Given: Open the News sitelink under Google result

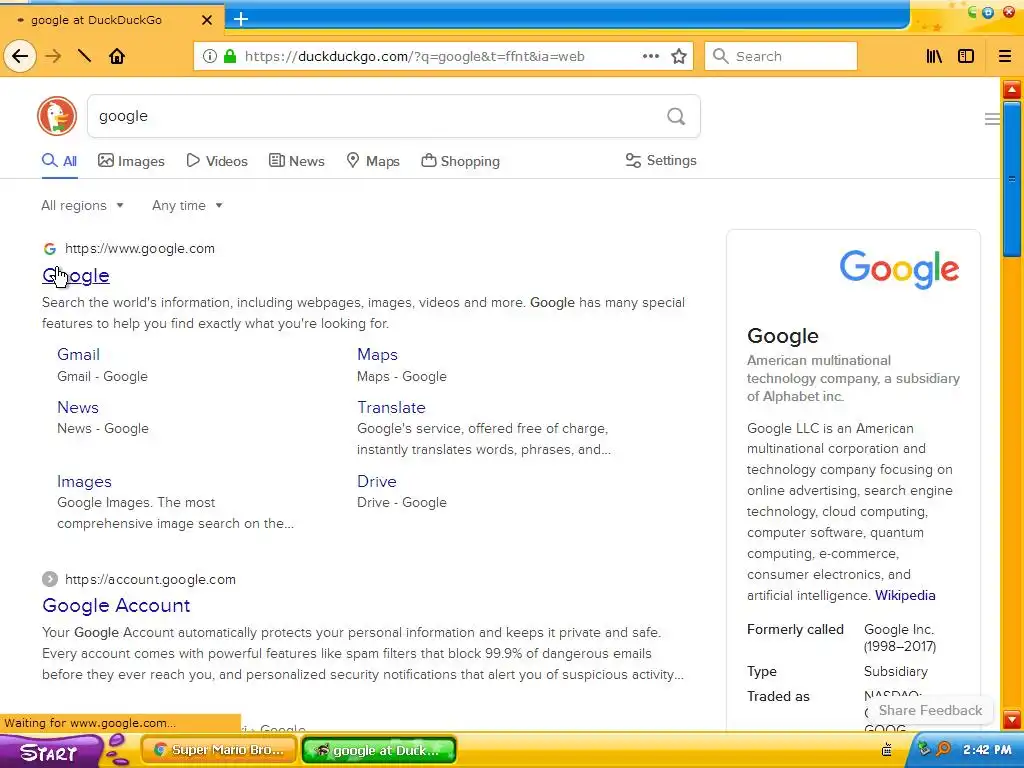Looking at the screenshot, I should 78,408.
